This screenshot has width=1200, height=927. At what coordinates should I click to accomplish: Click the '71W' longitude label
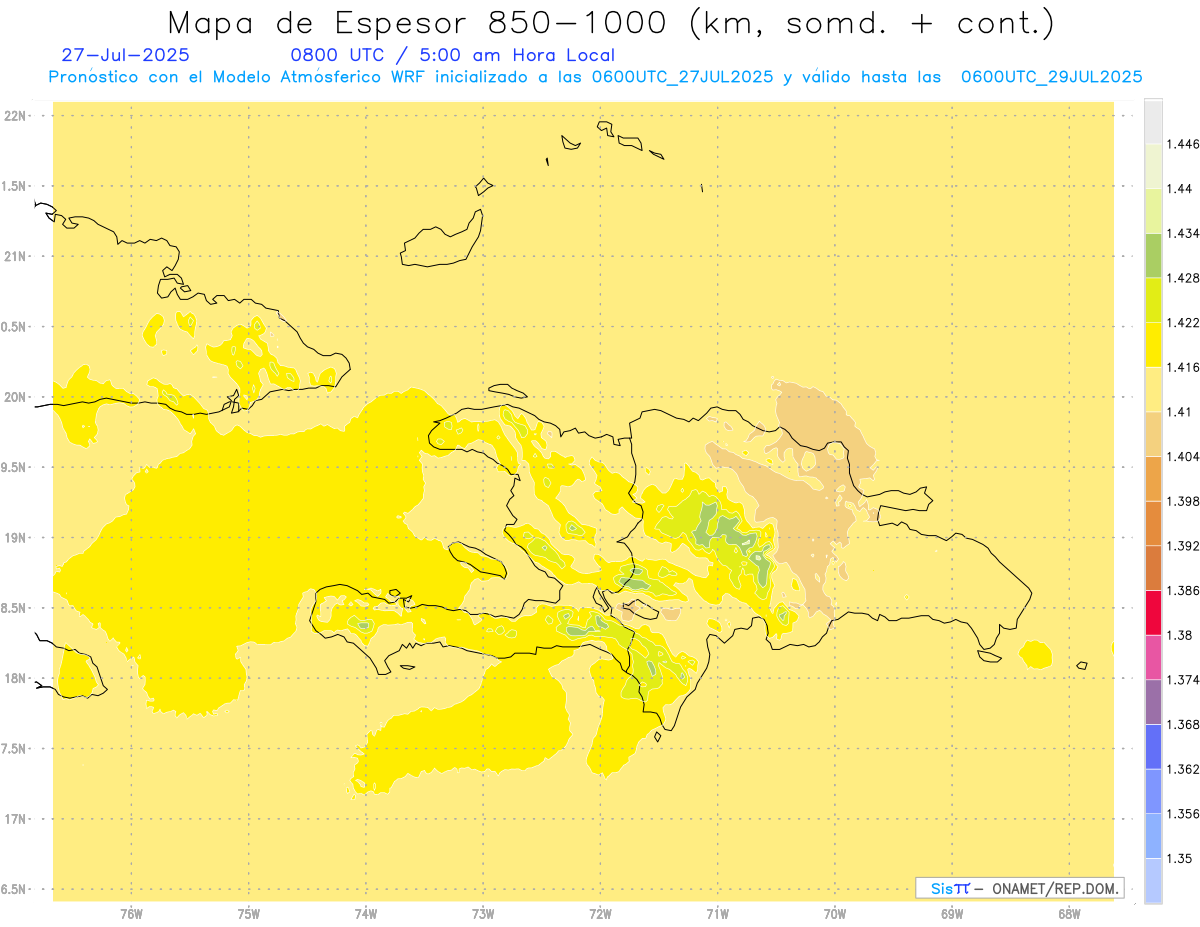click(x=717, y=912)
